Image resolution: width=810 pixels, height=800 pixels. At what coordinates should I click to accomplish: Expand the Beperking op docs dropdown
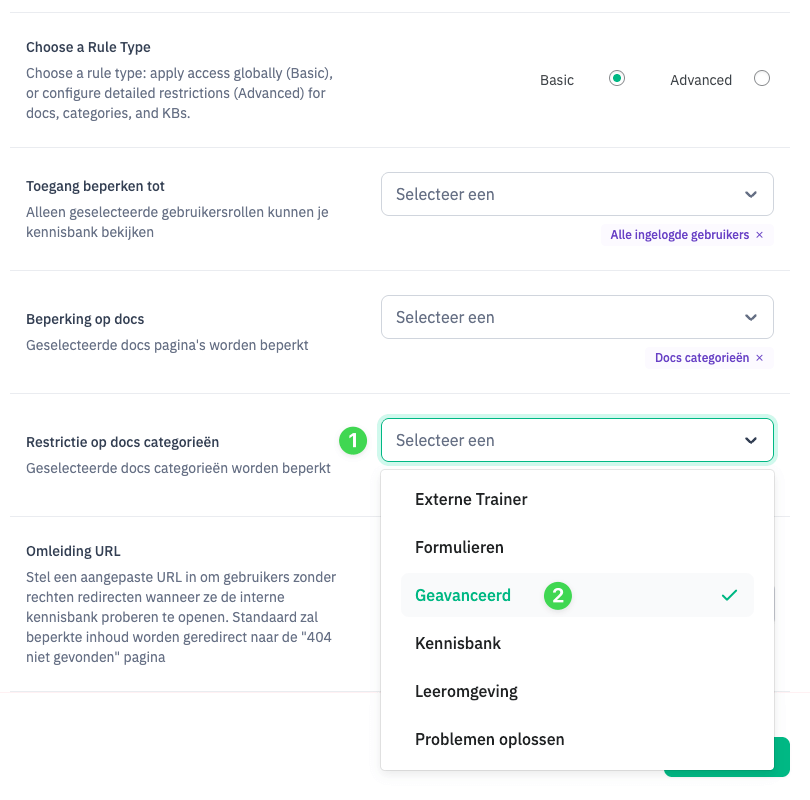tap(577, 317)
